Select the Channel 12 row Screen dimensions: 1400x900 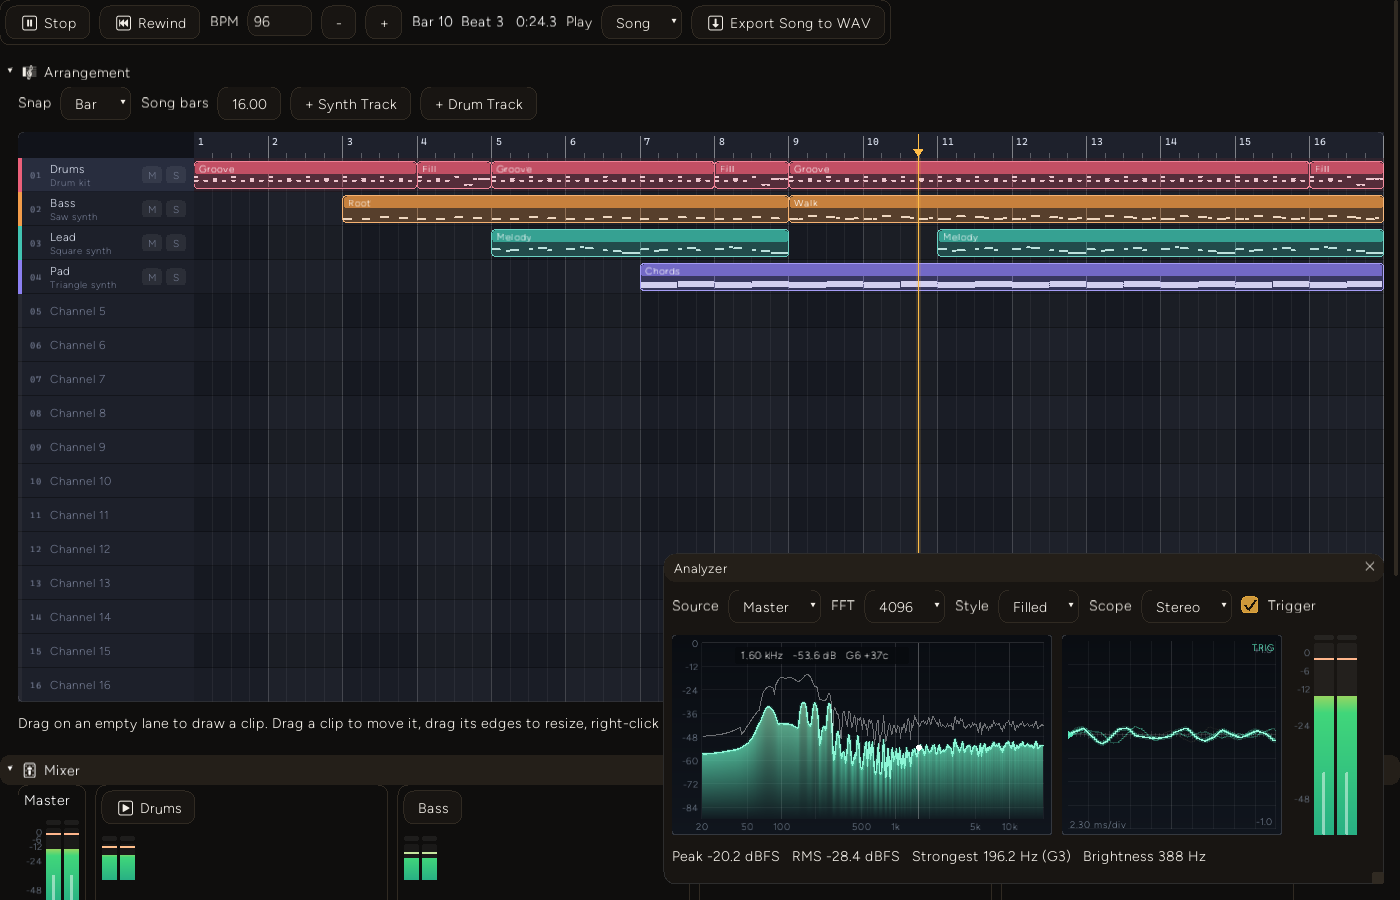click(x=106, y=549)
